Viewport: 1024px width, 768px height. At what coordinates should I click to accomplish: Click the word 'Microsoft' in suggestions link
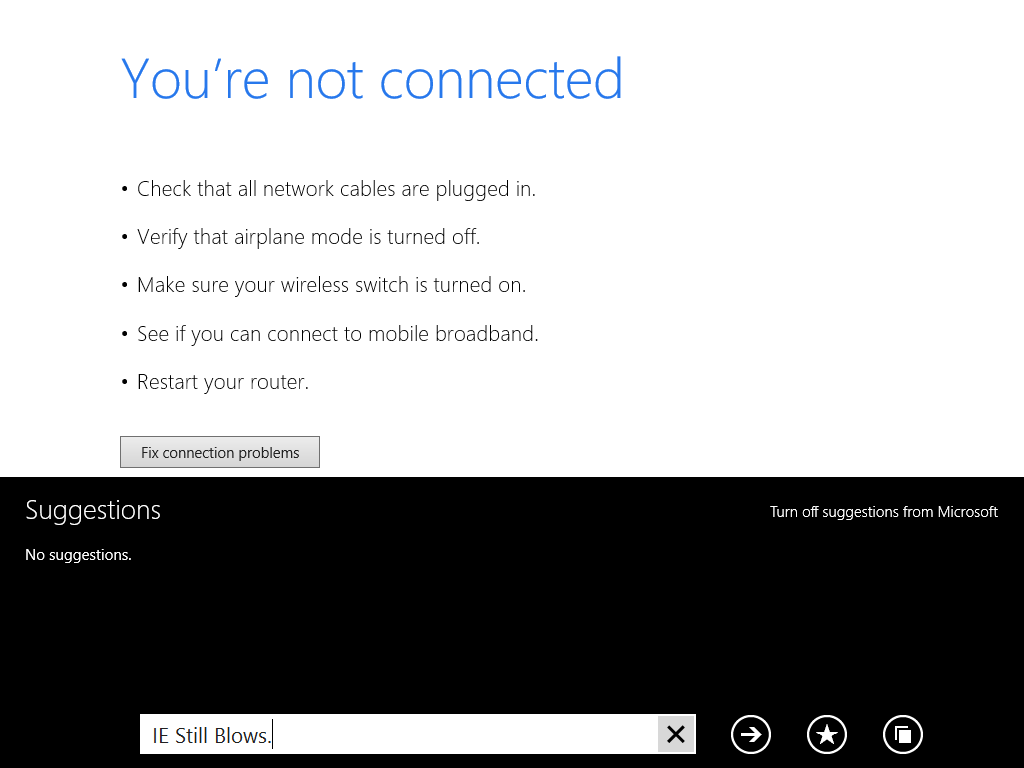pyautogui.click(x=968, y=511)
